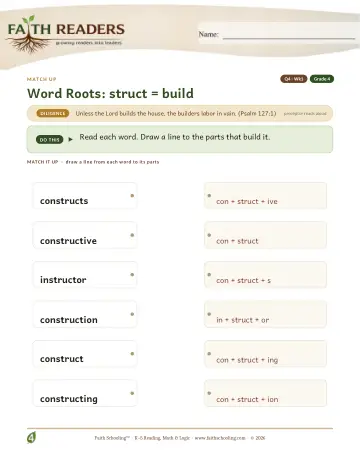Click the DO THIS badge

[49, 140]
